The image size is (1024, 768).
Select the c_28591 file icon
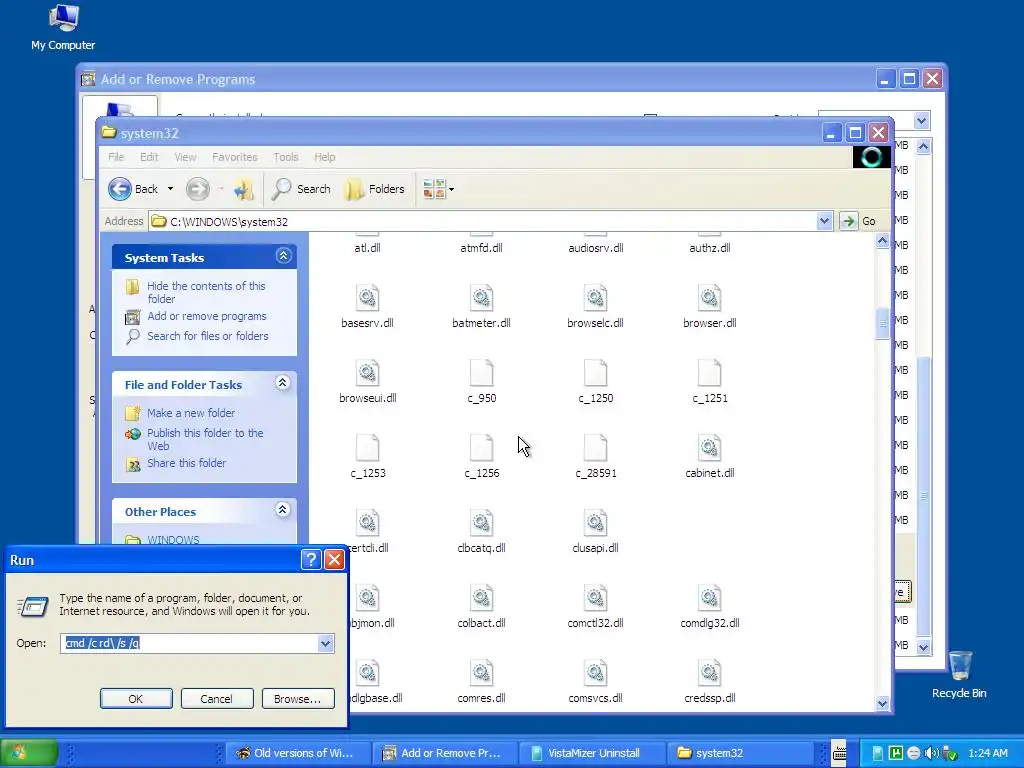pyautogui.click(x=595, y=448)
